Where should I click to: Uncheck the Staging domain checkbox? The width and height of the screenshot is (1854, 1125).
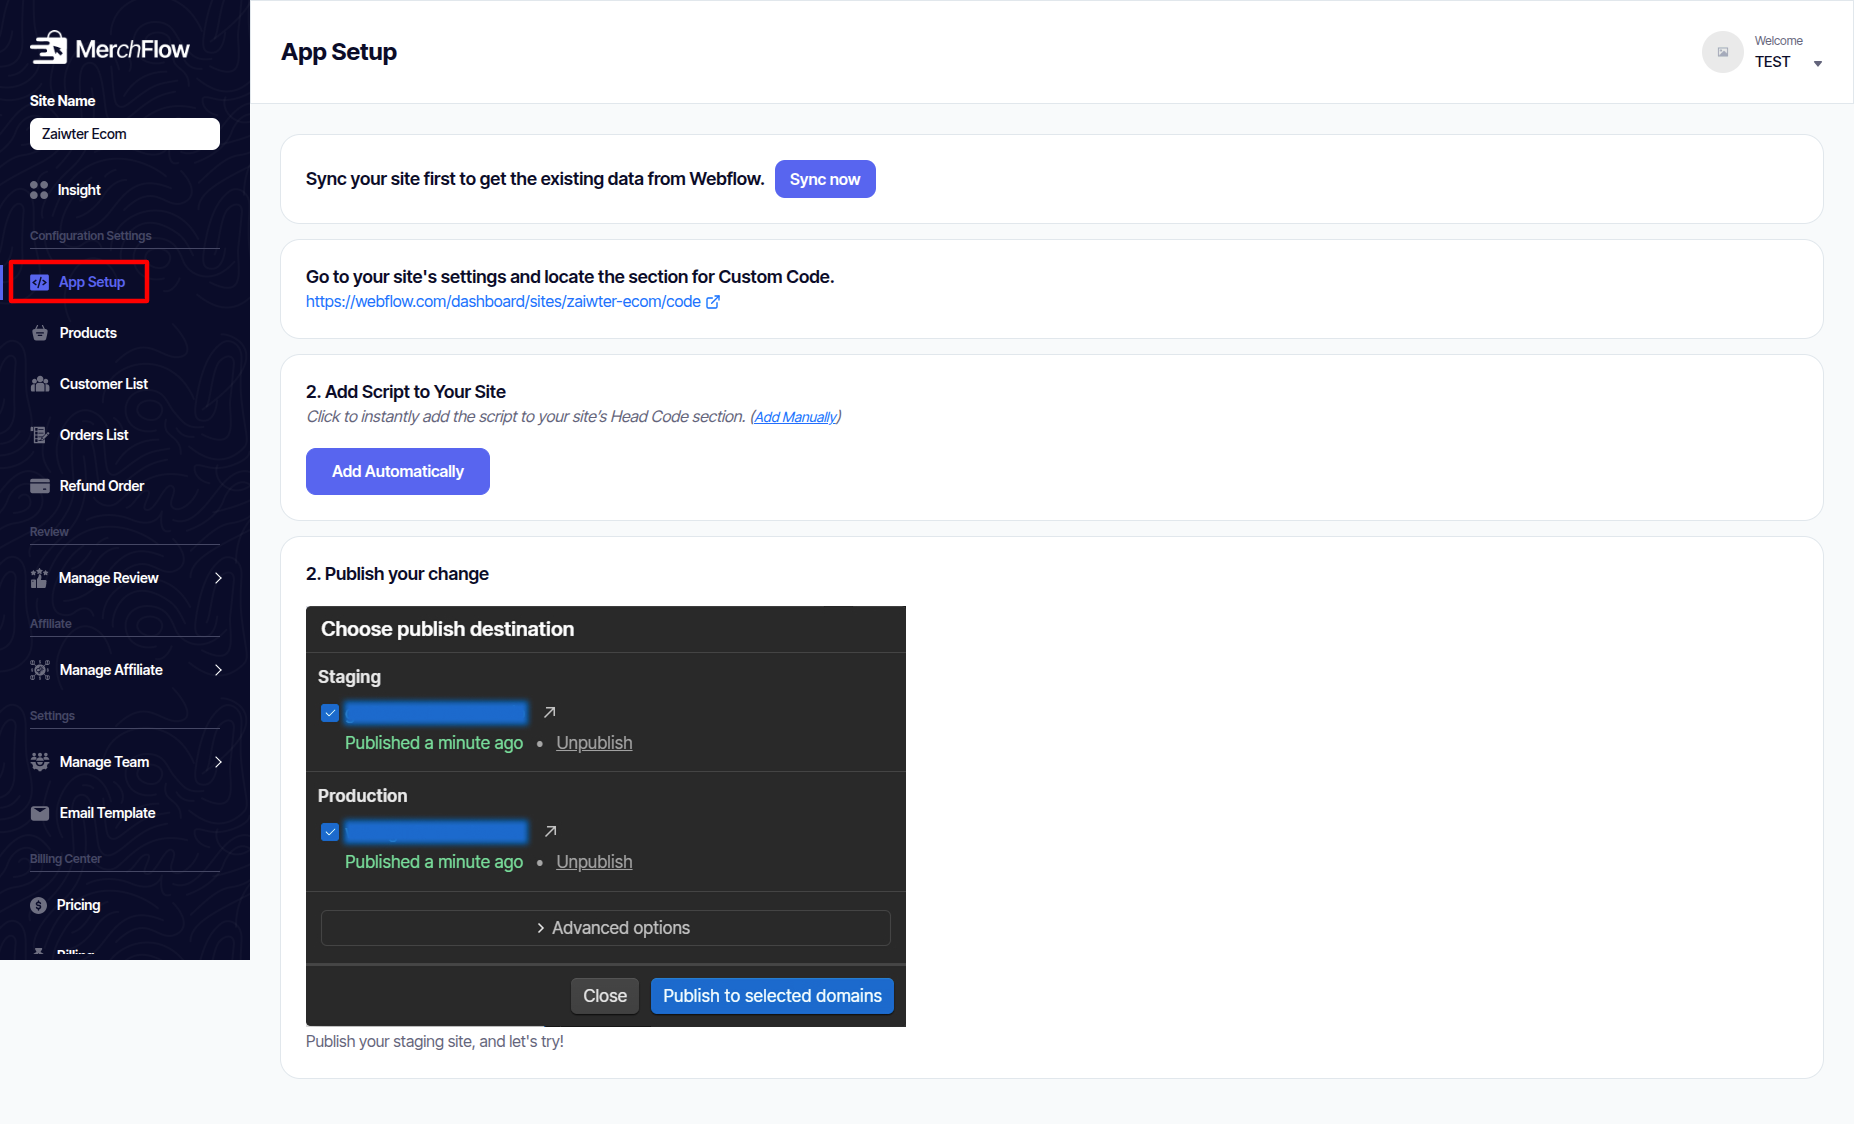(x=330, y=713)
